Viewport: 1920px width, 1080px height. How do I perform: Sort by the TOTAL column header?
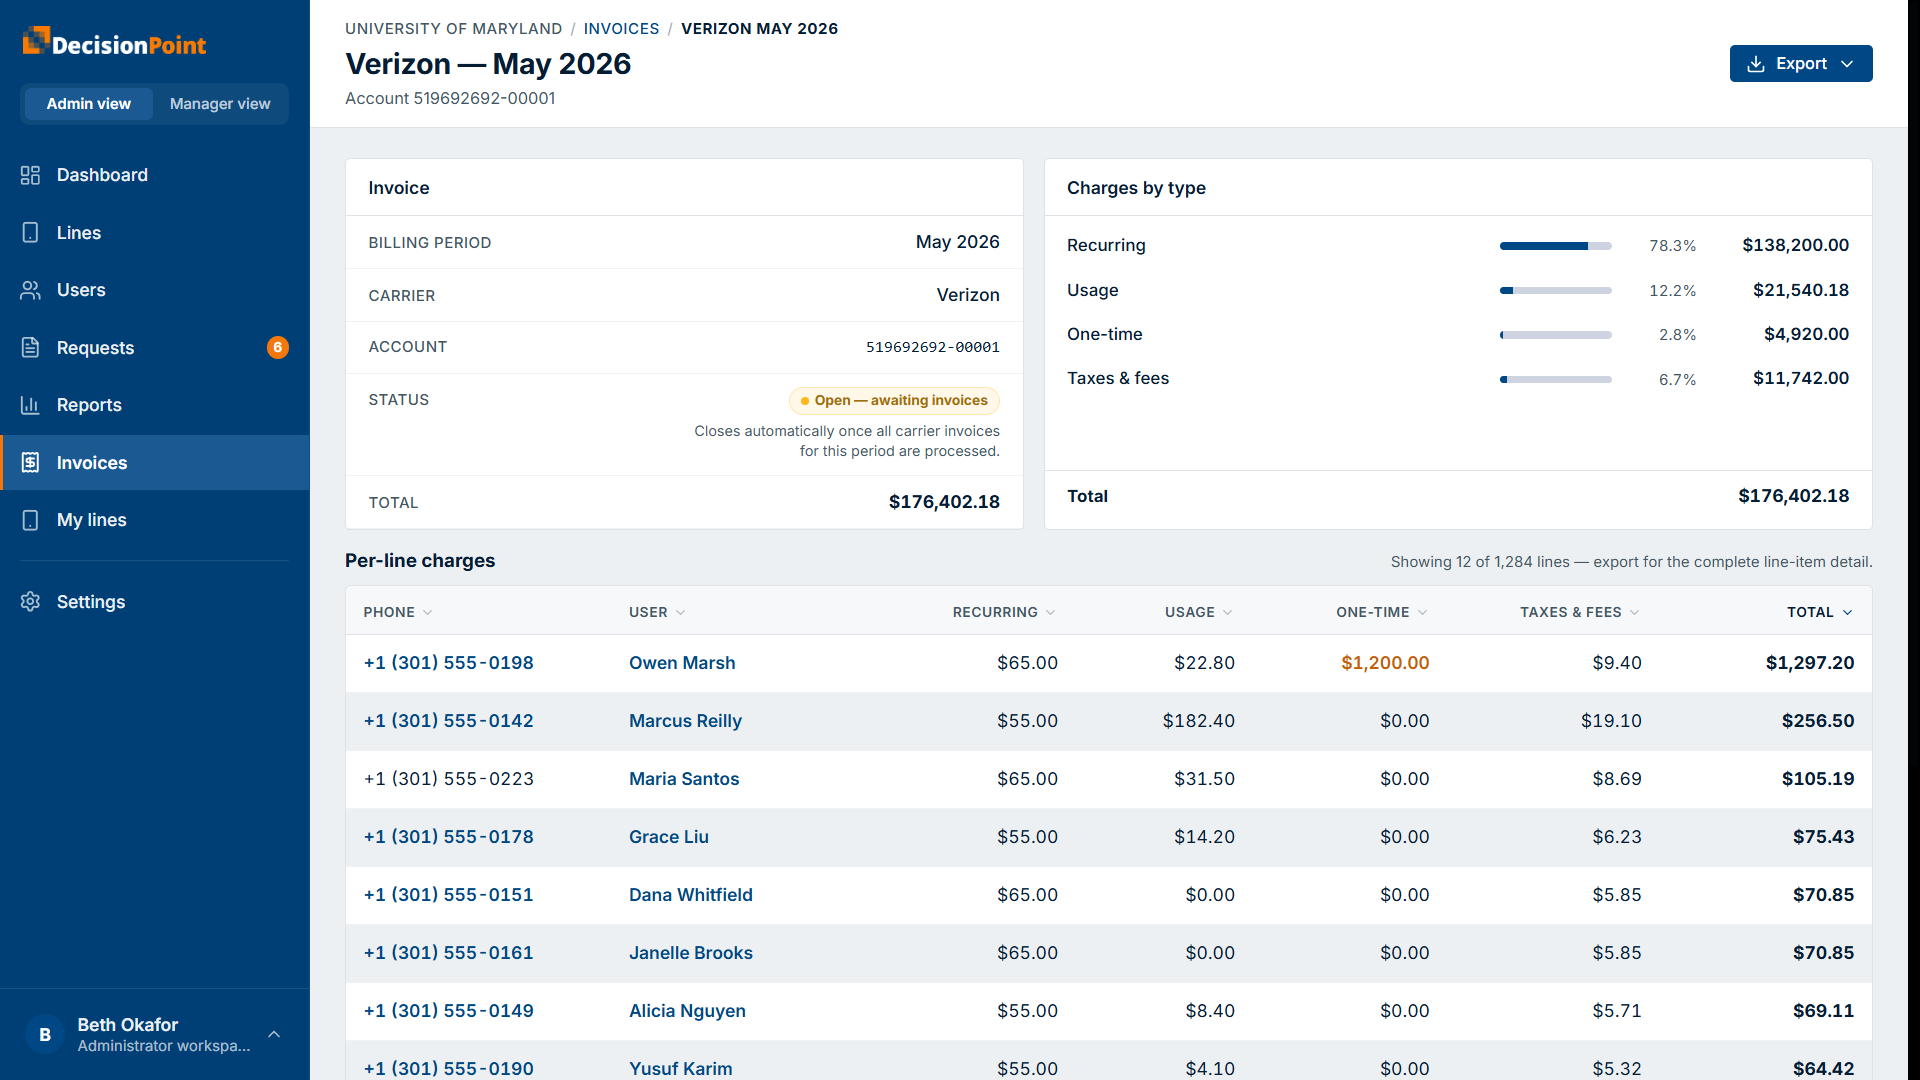tap(1820, 612)
